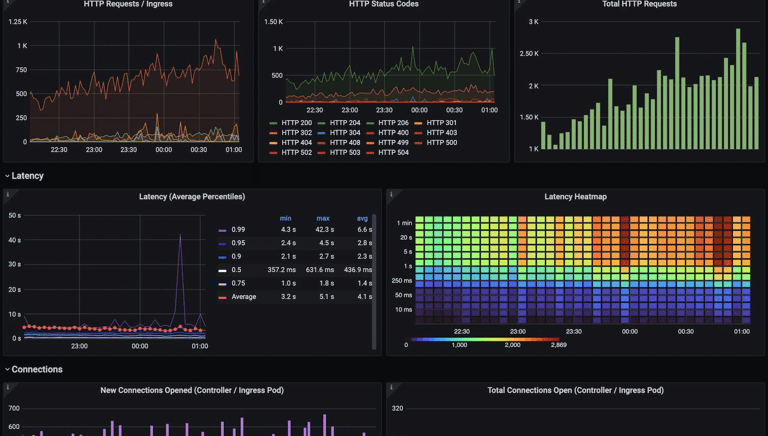768x436 pixels.
Task: Click the 0.99 percentile purple legend marker
Action: [x=222, y=230]
